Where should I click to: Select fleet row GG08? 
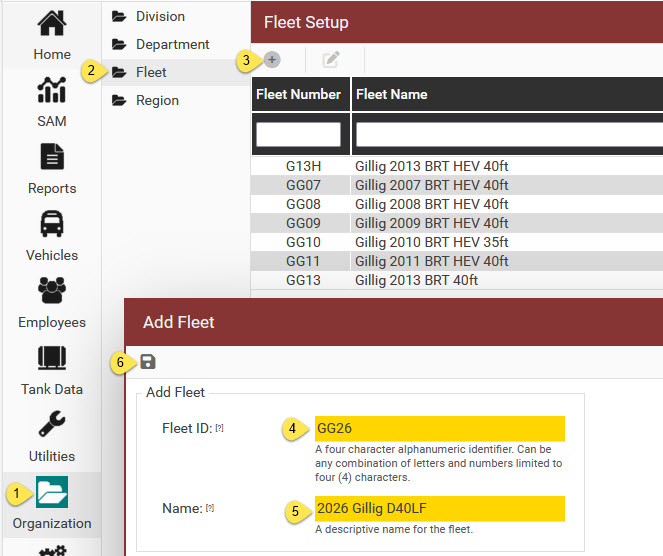[x=457, y=204]
